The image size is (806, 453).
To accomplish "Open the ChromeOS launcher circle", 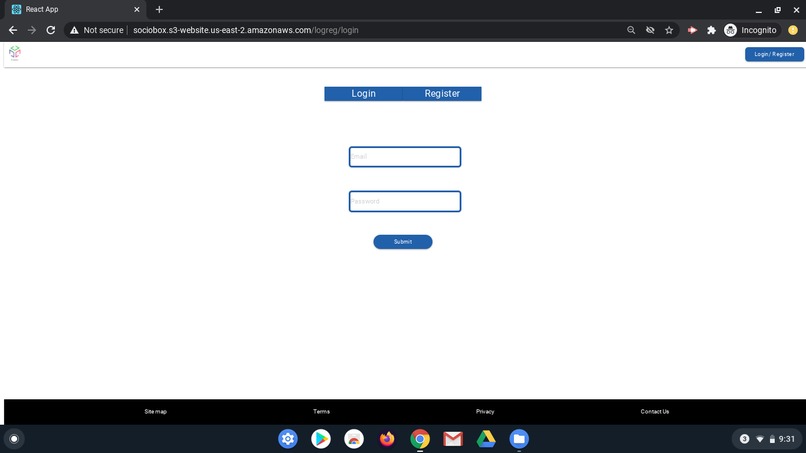I will 14,439.
